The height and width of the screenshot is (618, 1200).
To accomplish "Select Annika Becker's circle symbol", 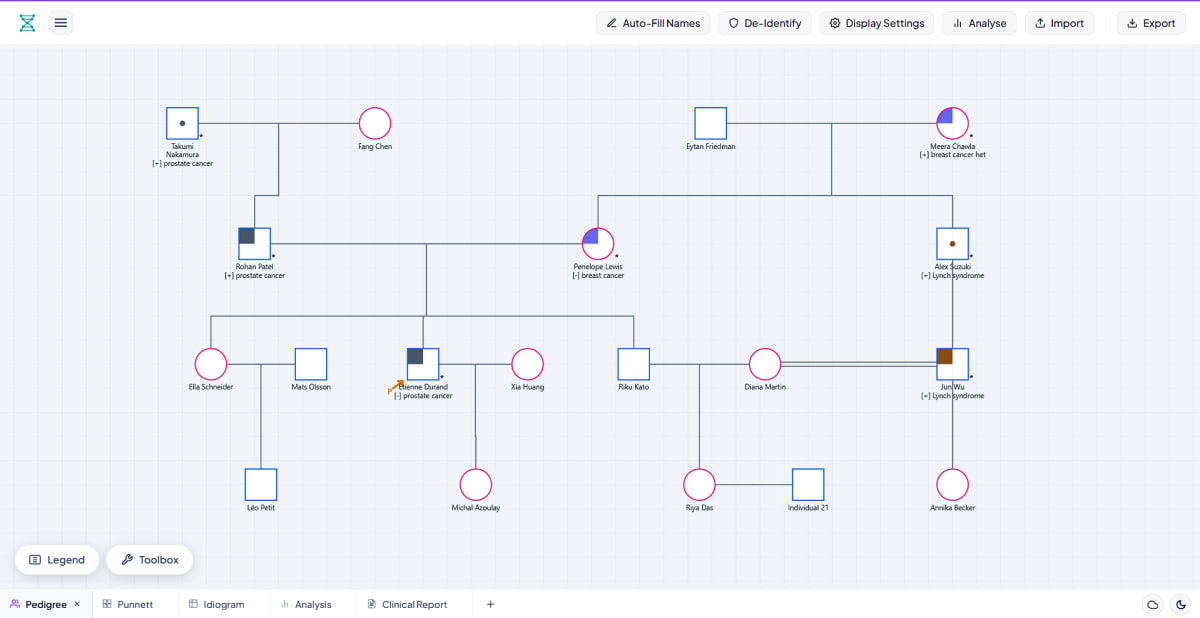I will click(953, 485).
